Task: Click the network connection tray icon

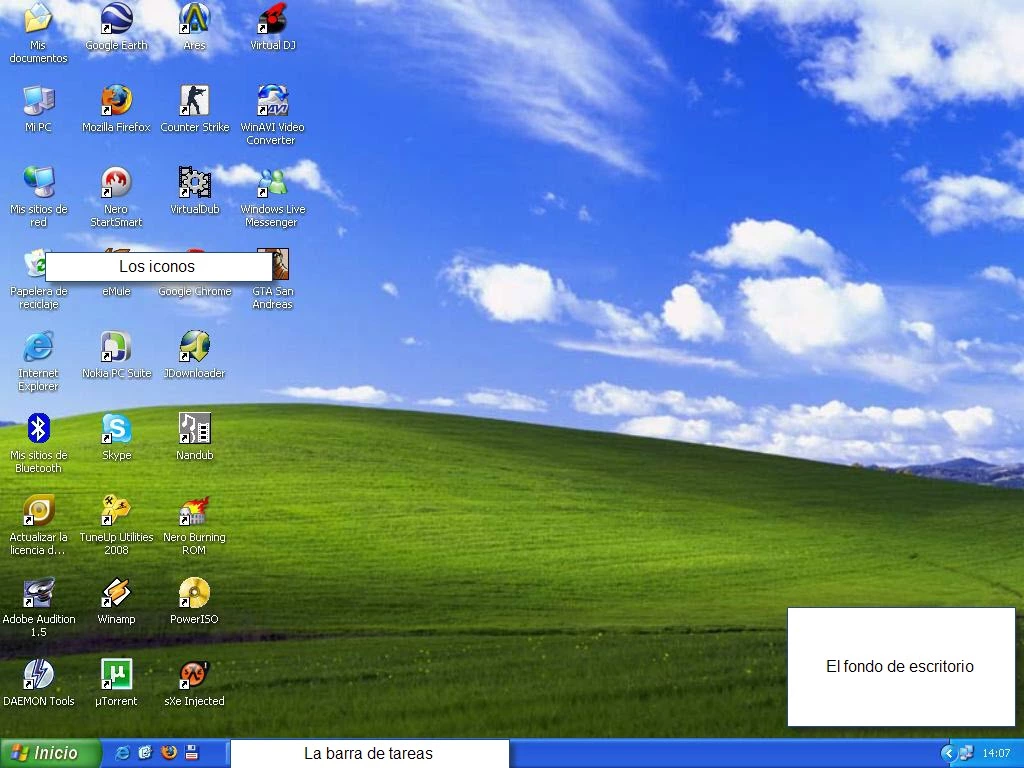Action: (x=966, y=754)
